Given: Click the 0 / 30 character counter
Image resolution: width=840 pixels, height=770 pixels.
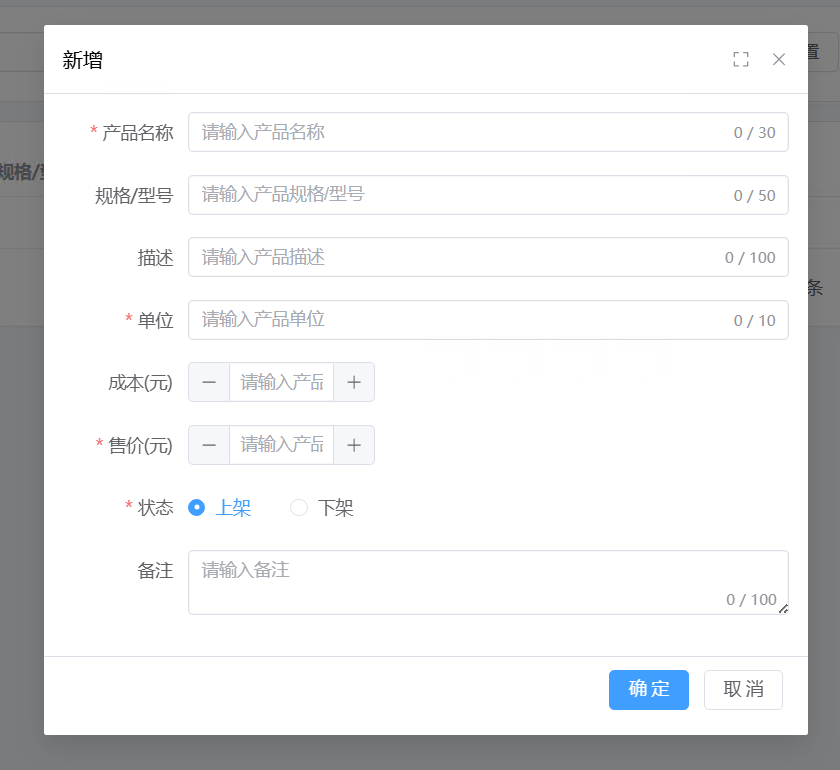Looking at the screenshot, I should click(x=754, y=132).
